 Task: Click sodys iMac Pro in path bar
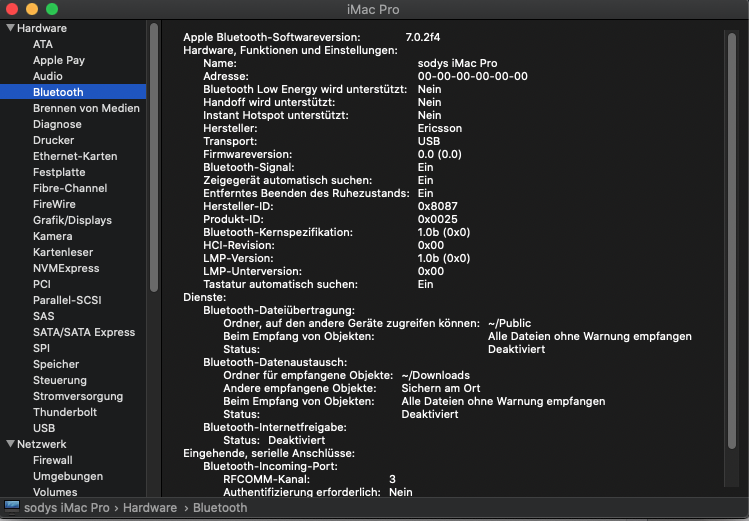tap(68, 508)
